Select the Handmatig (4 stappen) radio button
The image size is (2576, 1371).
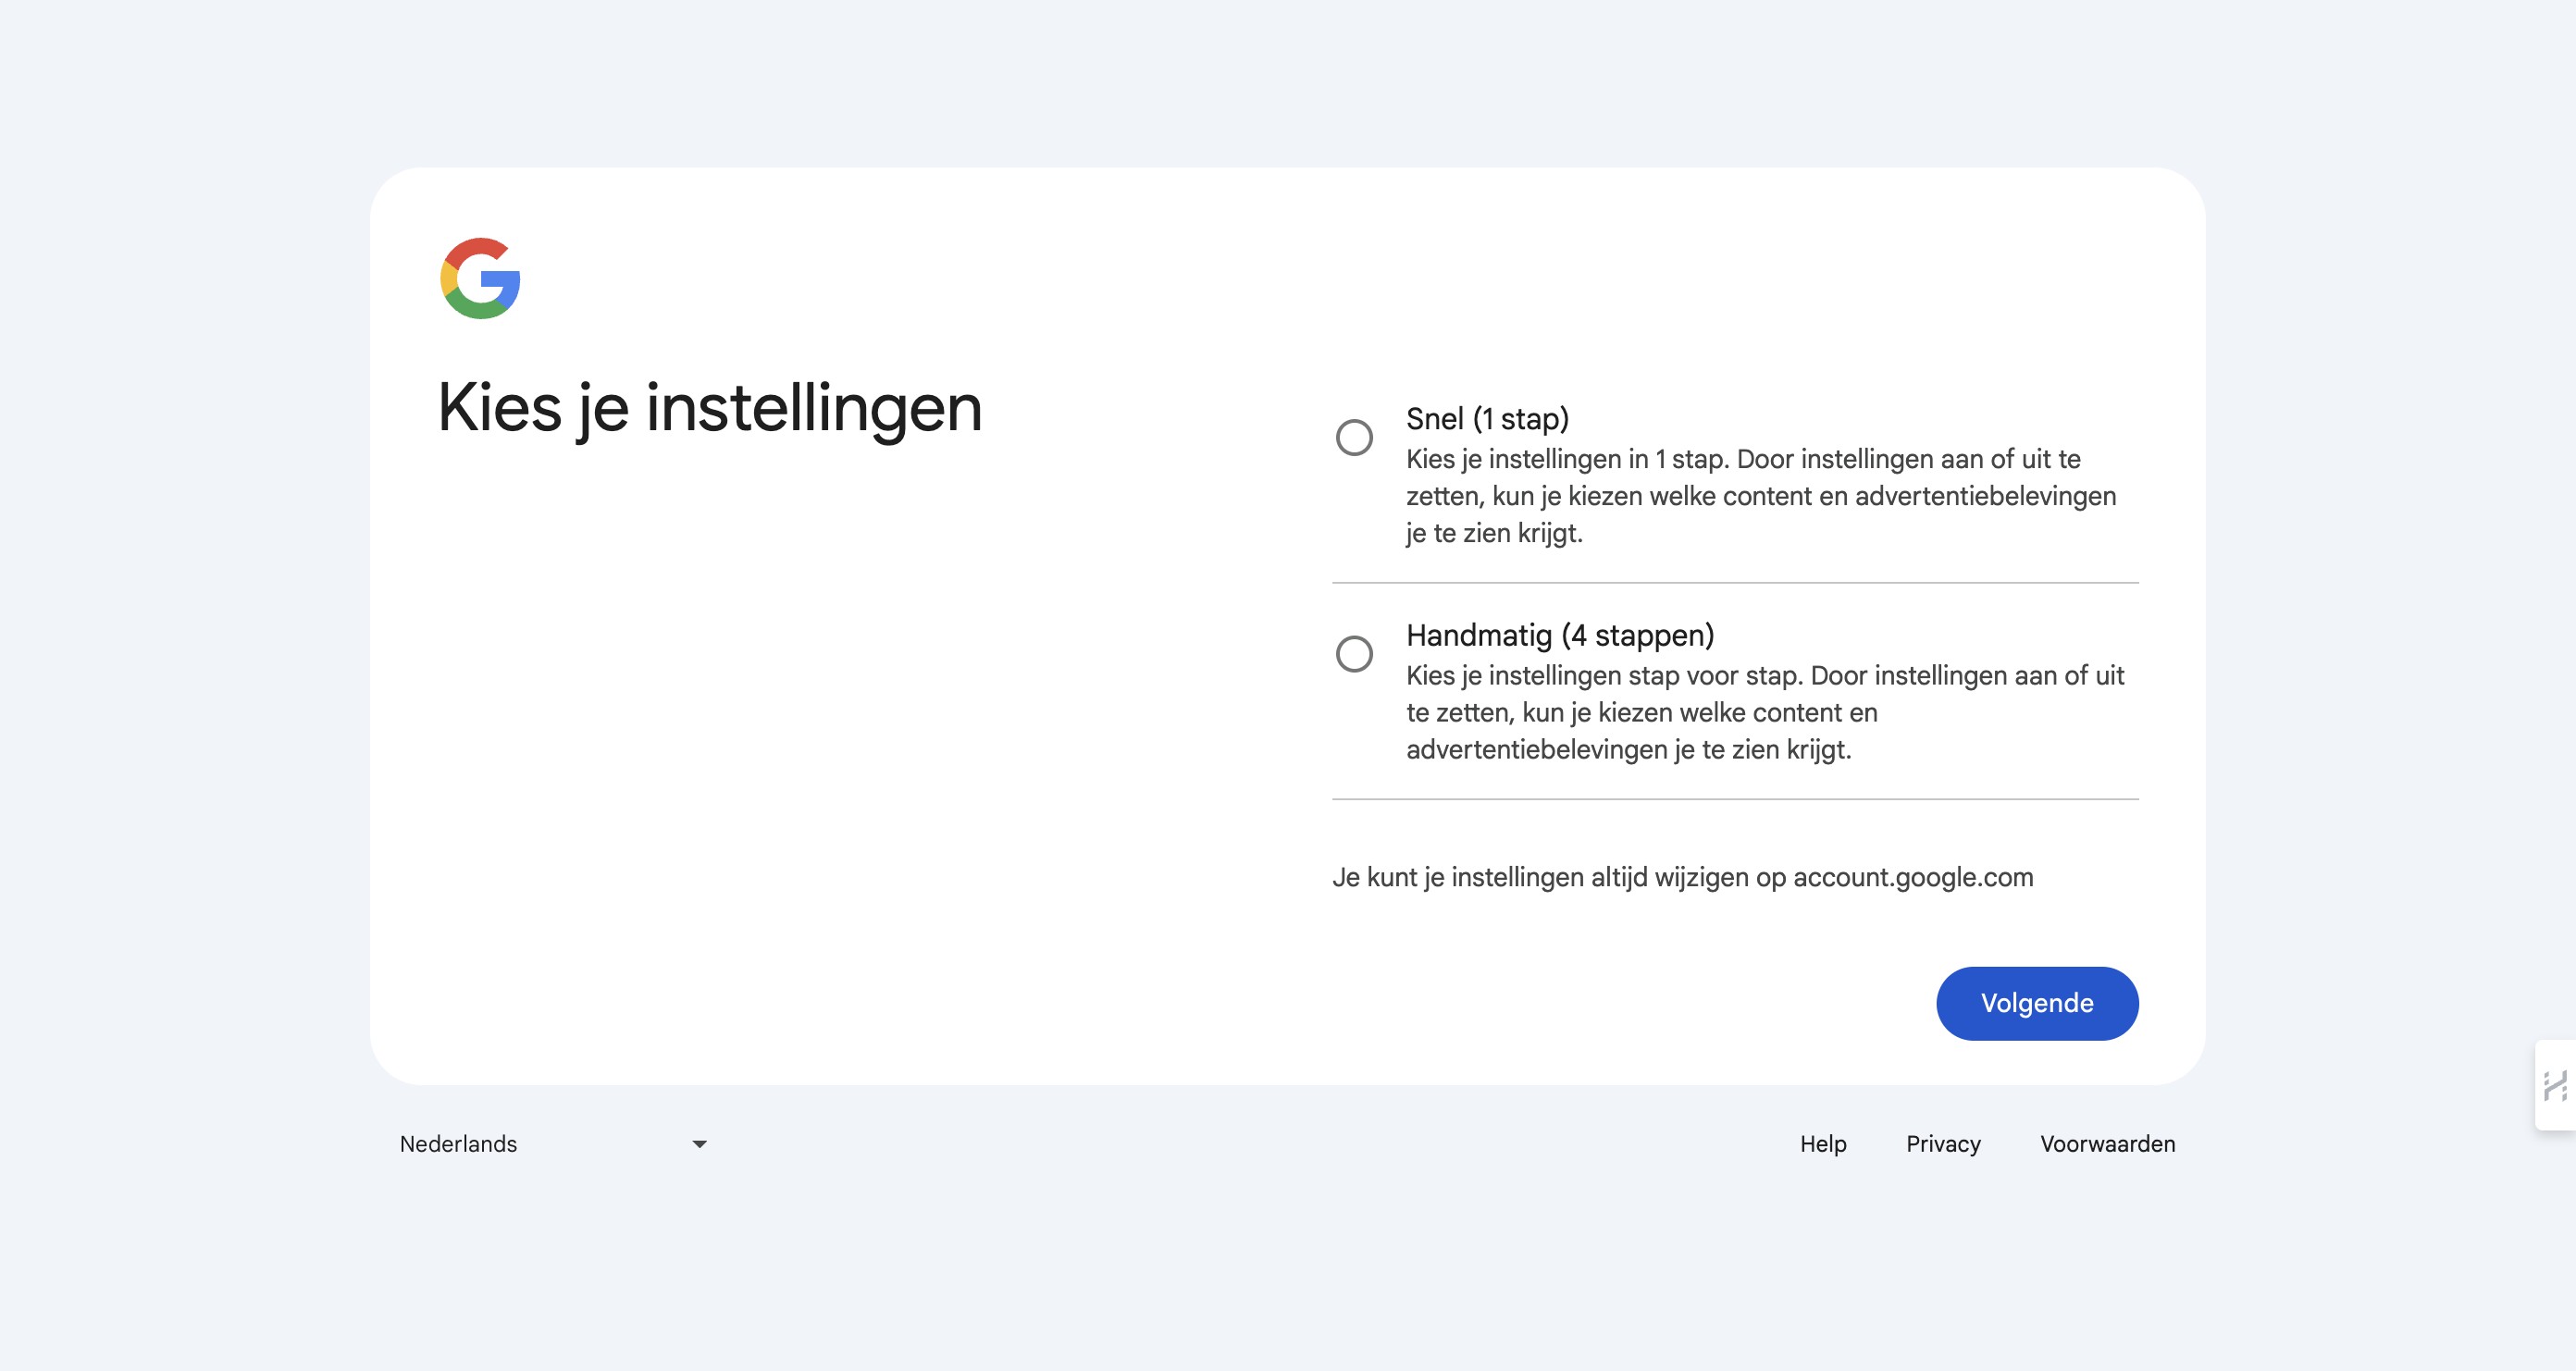click(1354, 654)
